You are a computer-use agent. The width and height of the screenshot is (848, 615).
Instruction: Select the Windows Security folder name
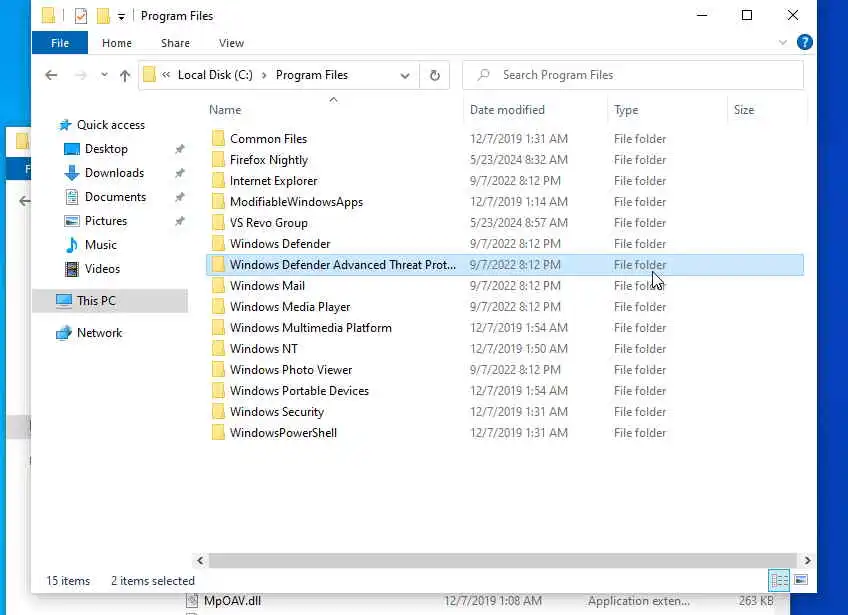[x=277, y=412]
